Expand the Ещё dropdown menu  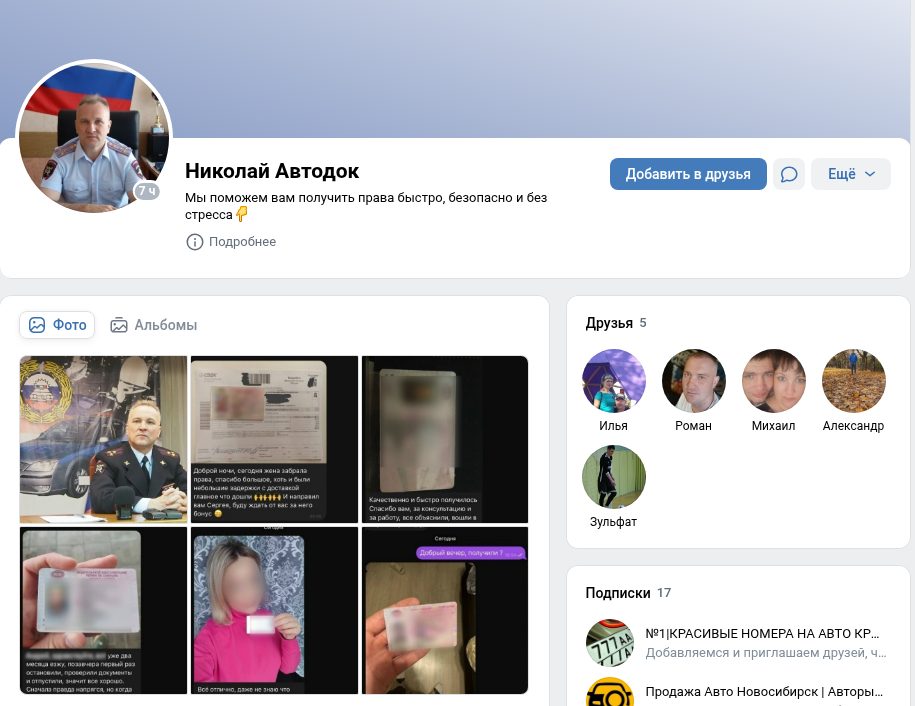(x=851, y=174)
